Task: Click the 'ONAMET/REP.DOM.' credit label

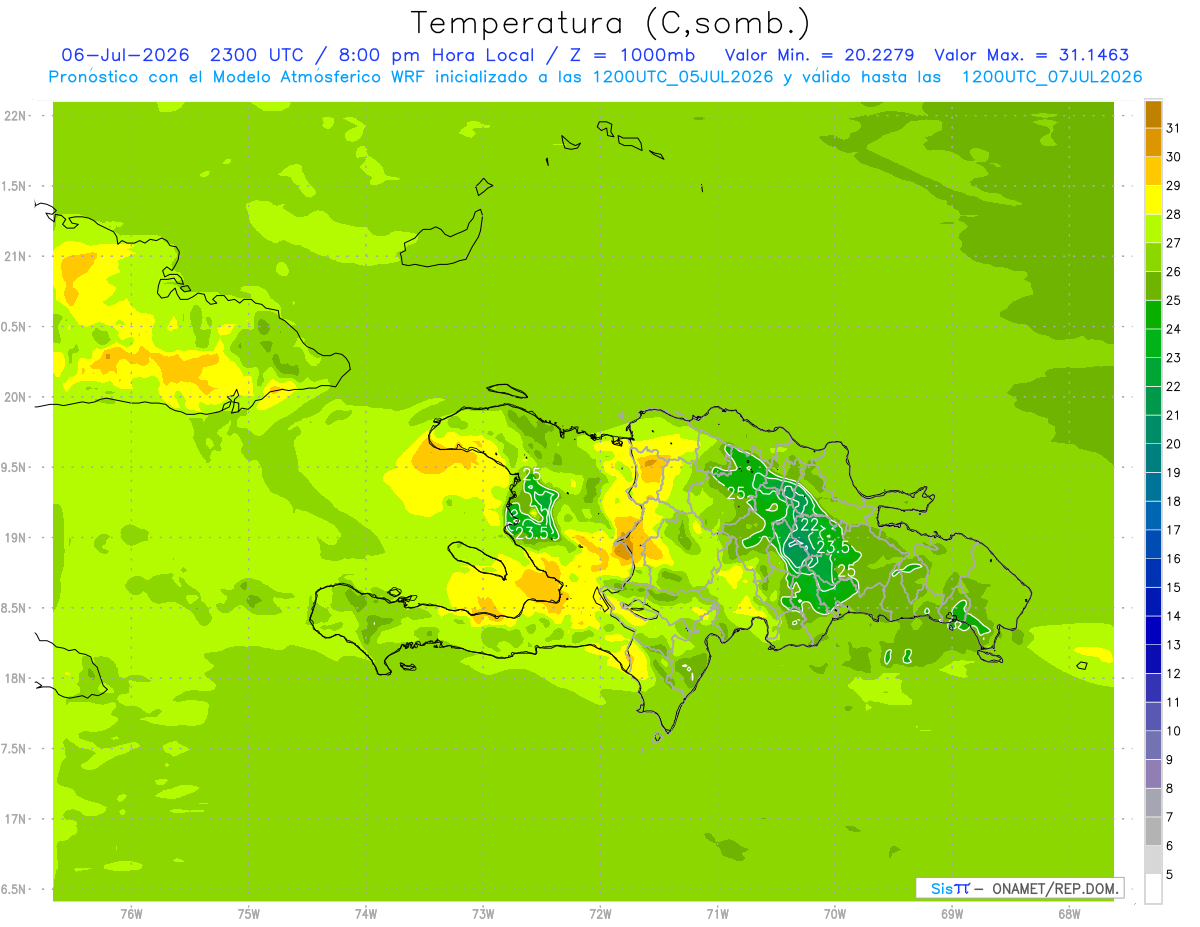Action: [x=1056, y=888]
